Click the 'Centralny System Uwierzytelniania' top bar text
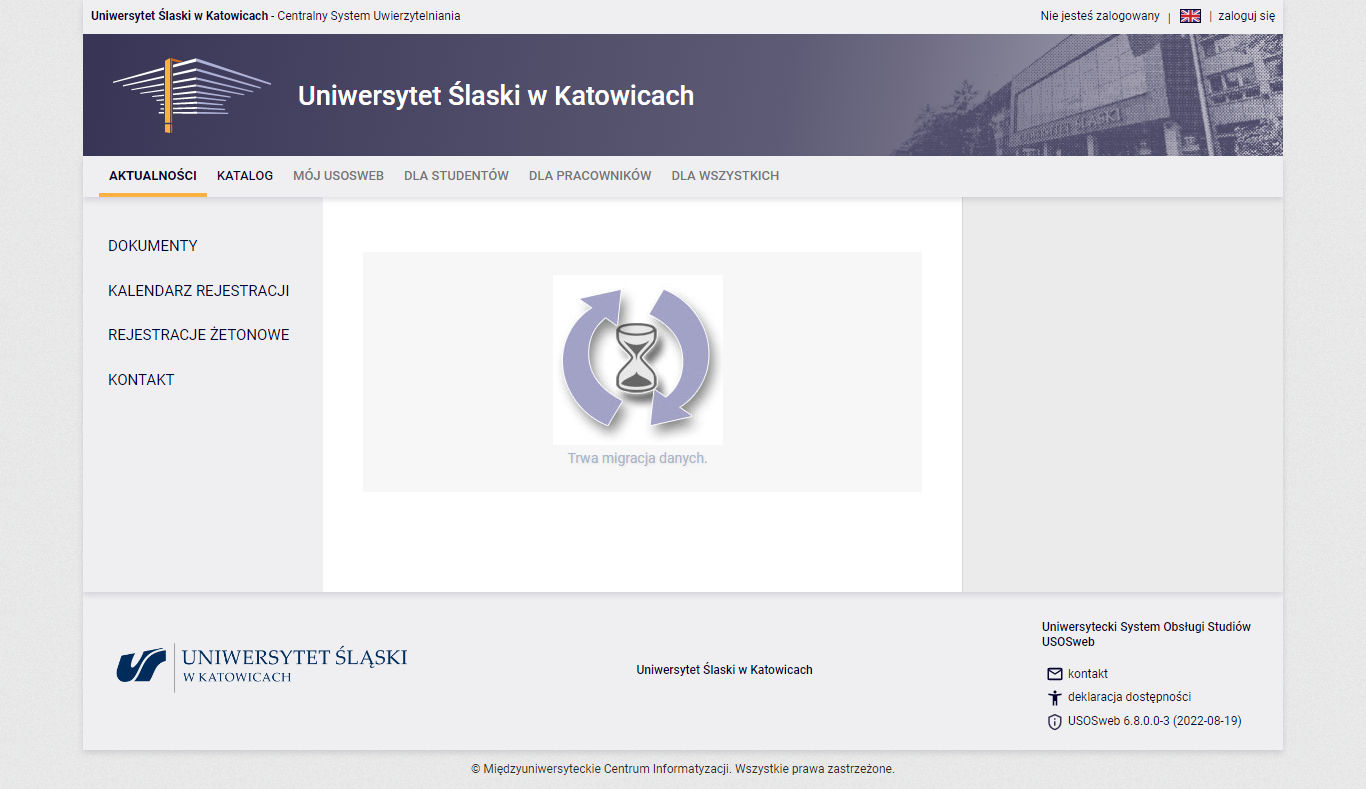This screenshot has height=789, width=1366. point(369,16)
